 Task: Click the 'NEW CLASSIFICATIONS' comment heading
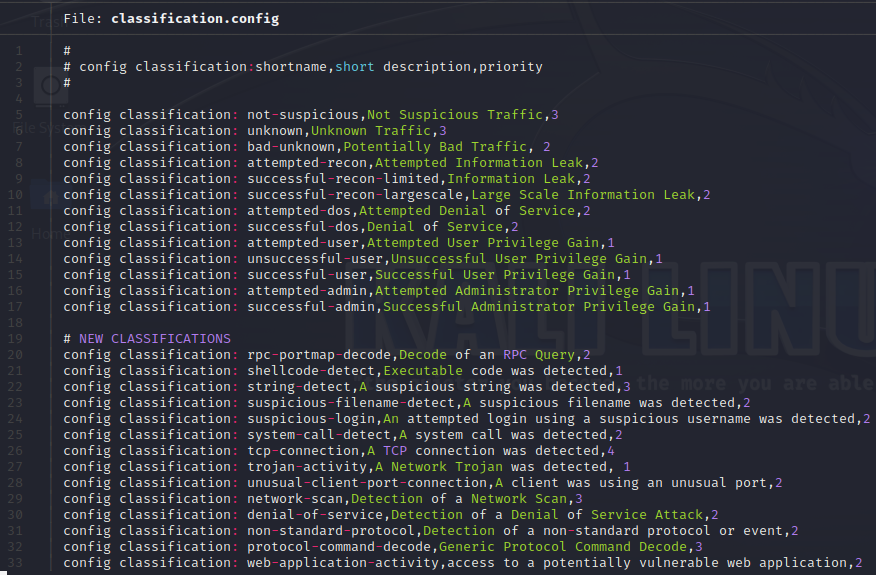pyautogui.click(x=155, y=339)
